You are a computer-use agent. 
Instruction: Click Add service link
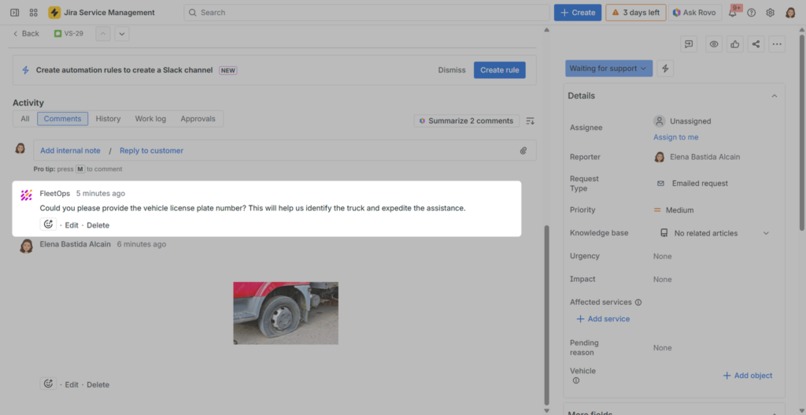pos(603,319)
